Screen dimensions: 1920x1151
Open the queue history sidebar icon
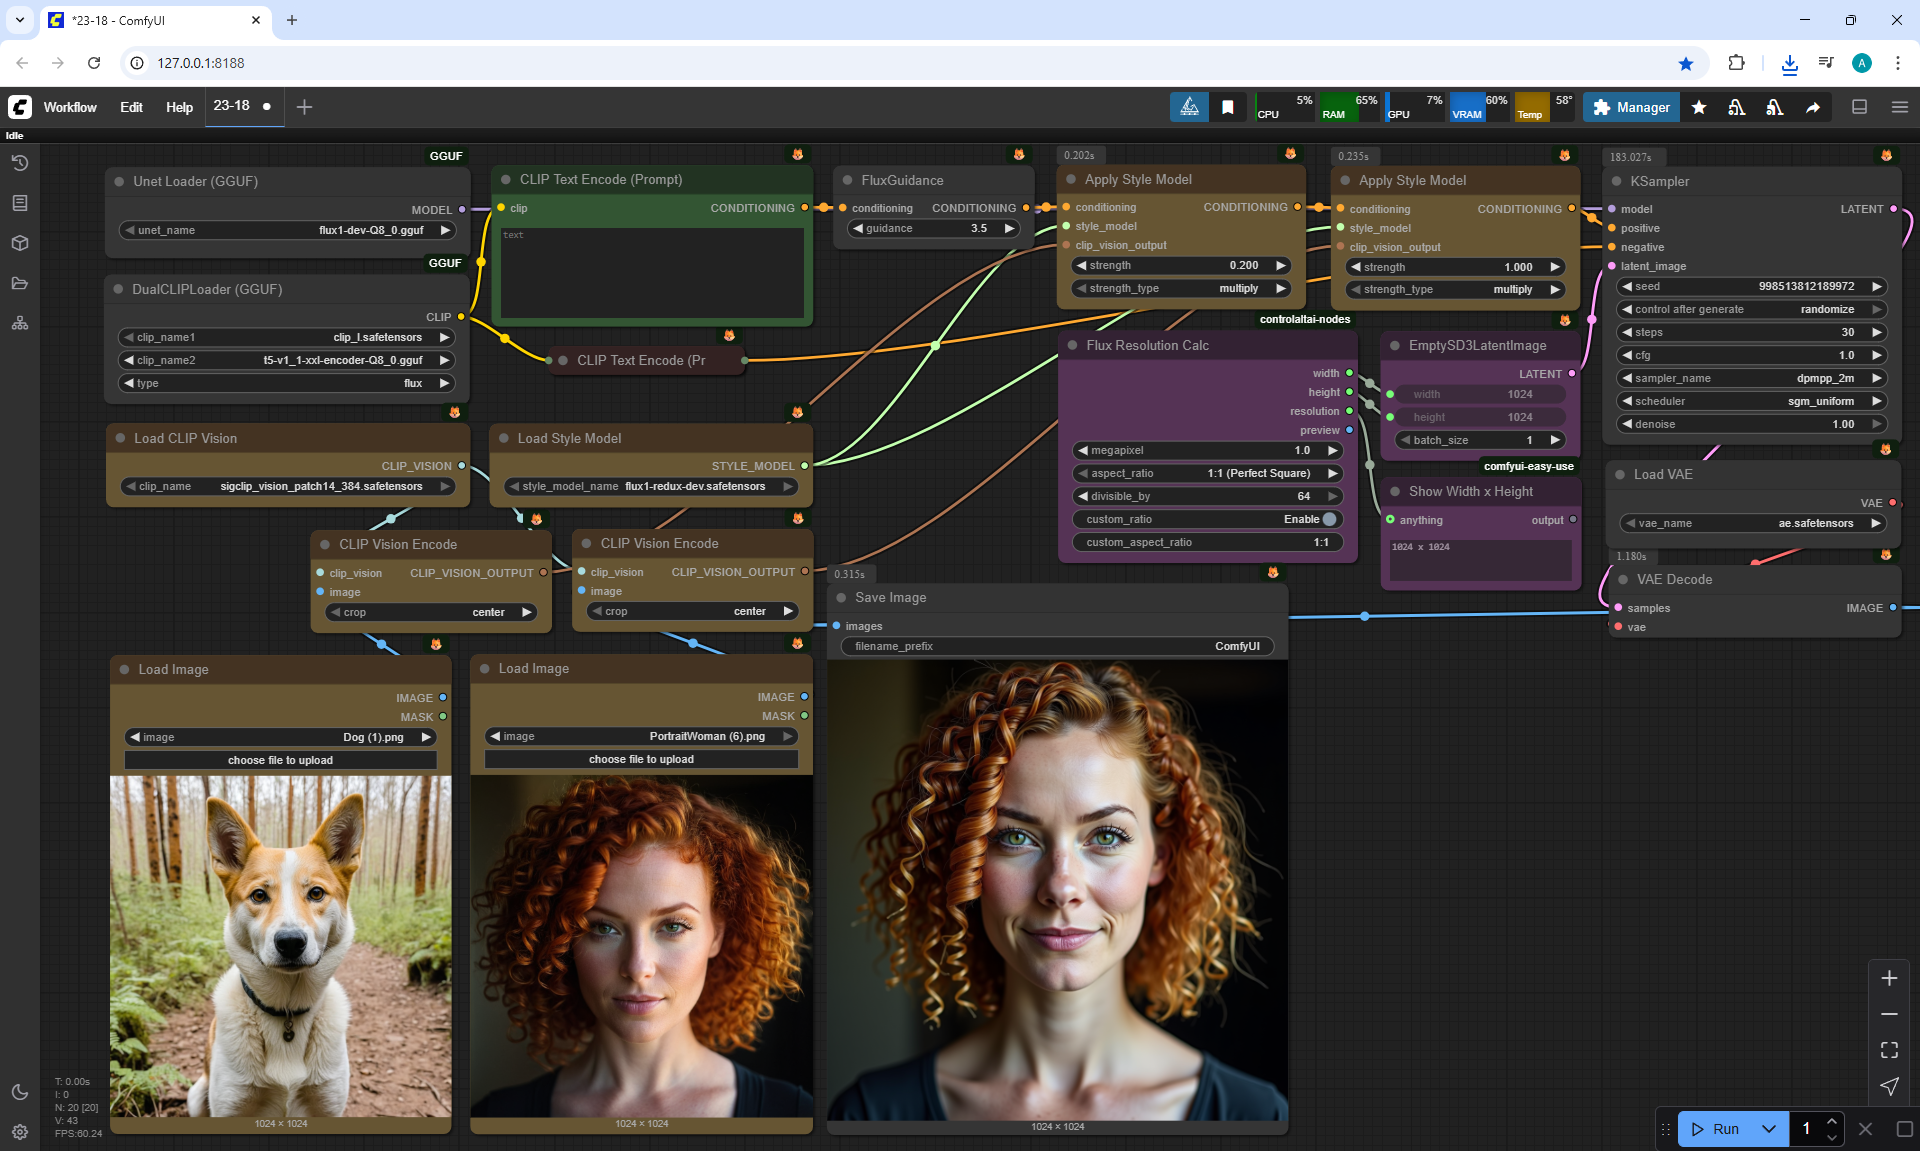click(x=20, y=163)
